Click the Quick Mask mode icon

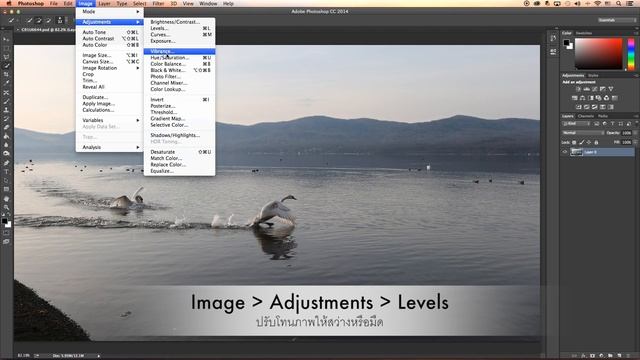coord(6,233)
